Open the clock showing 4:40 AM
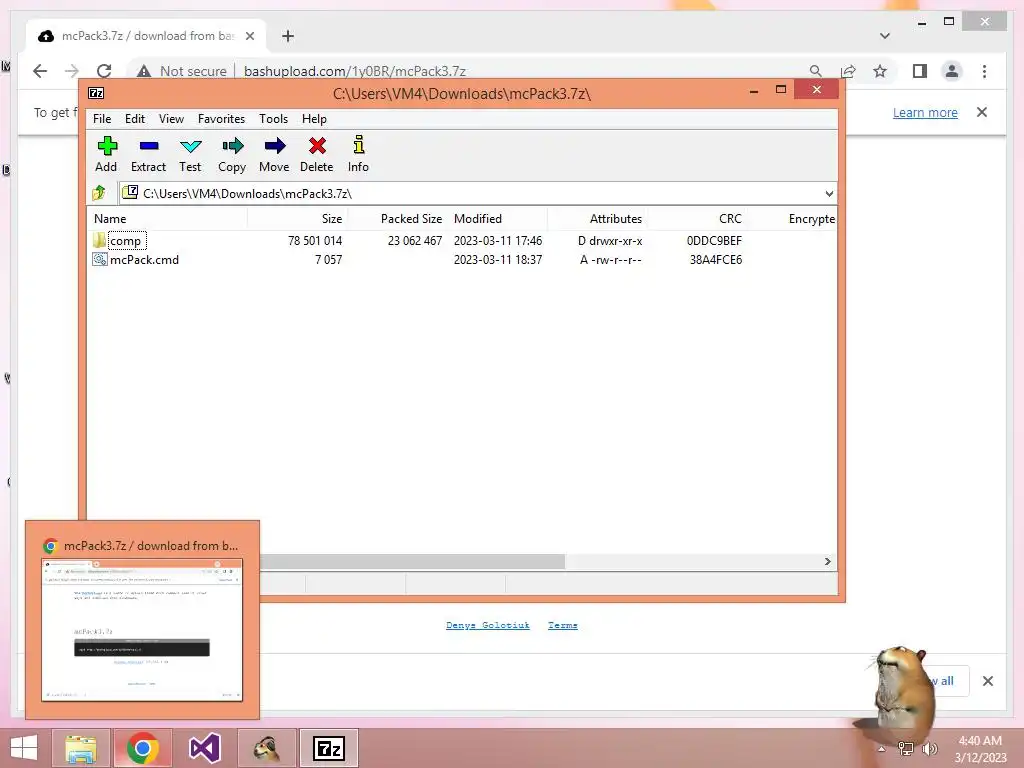Viewport: 1024px width, 768px height. (980, 748)
